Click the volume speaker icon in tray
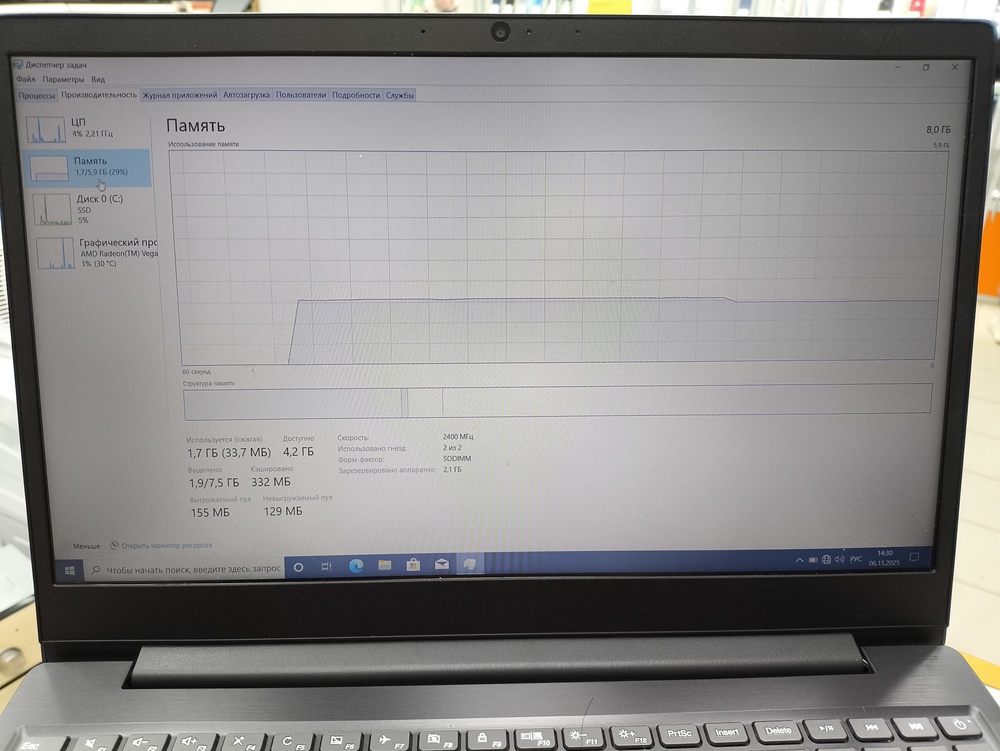1000x751 pixels. tap(838, 560)
